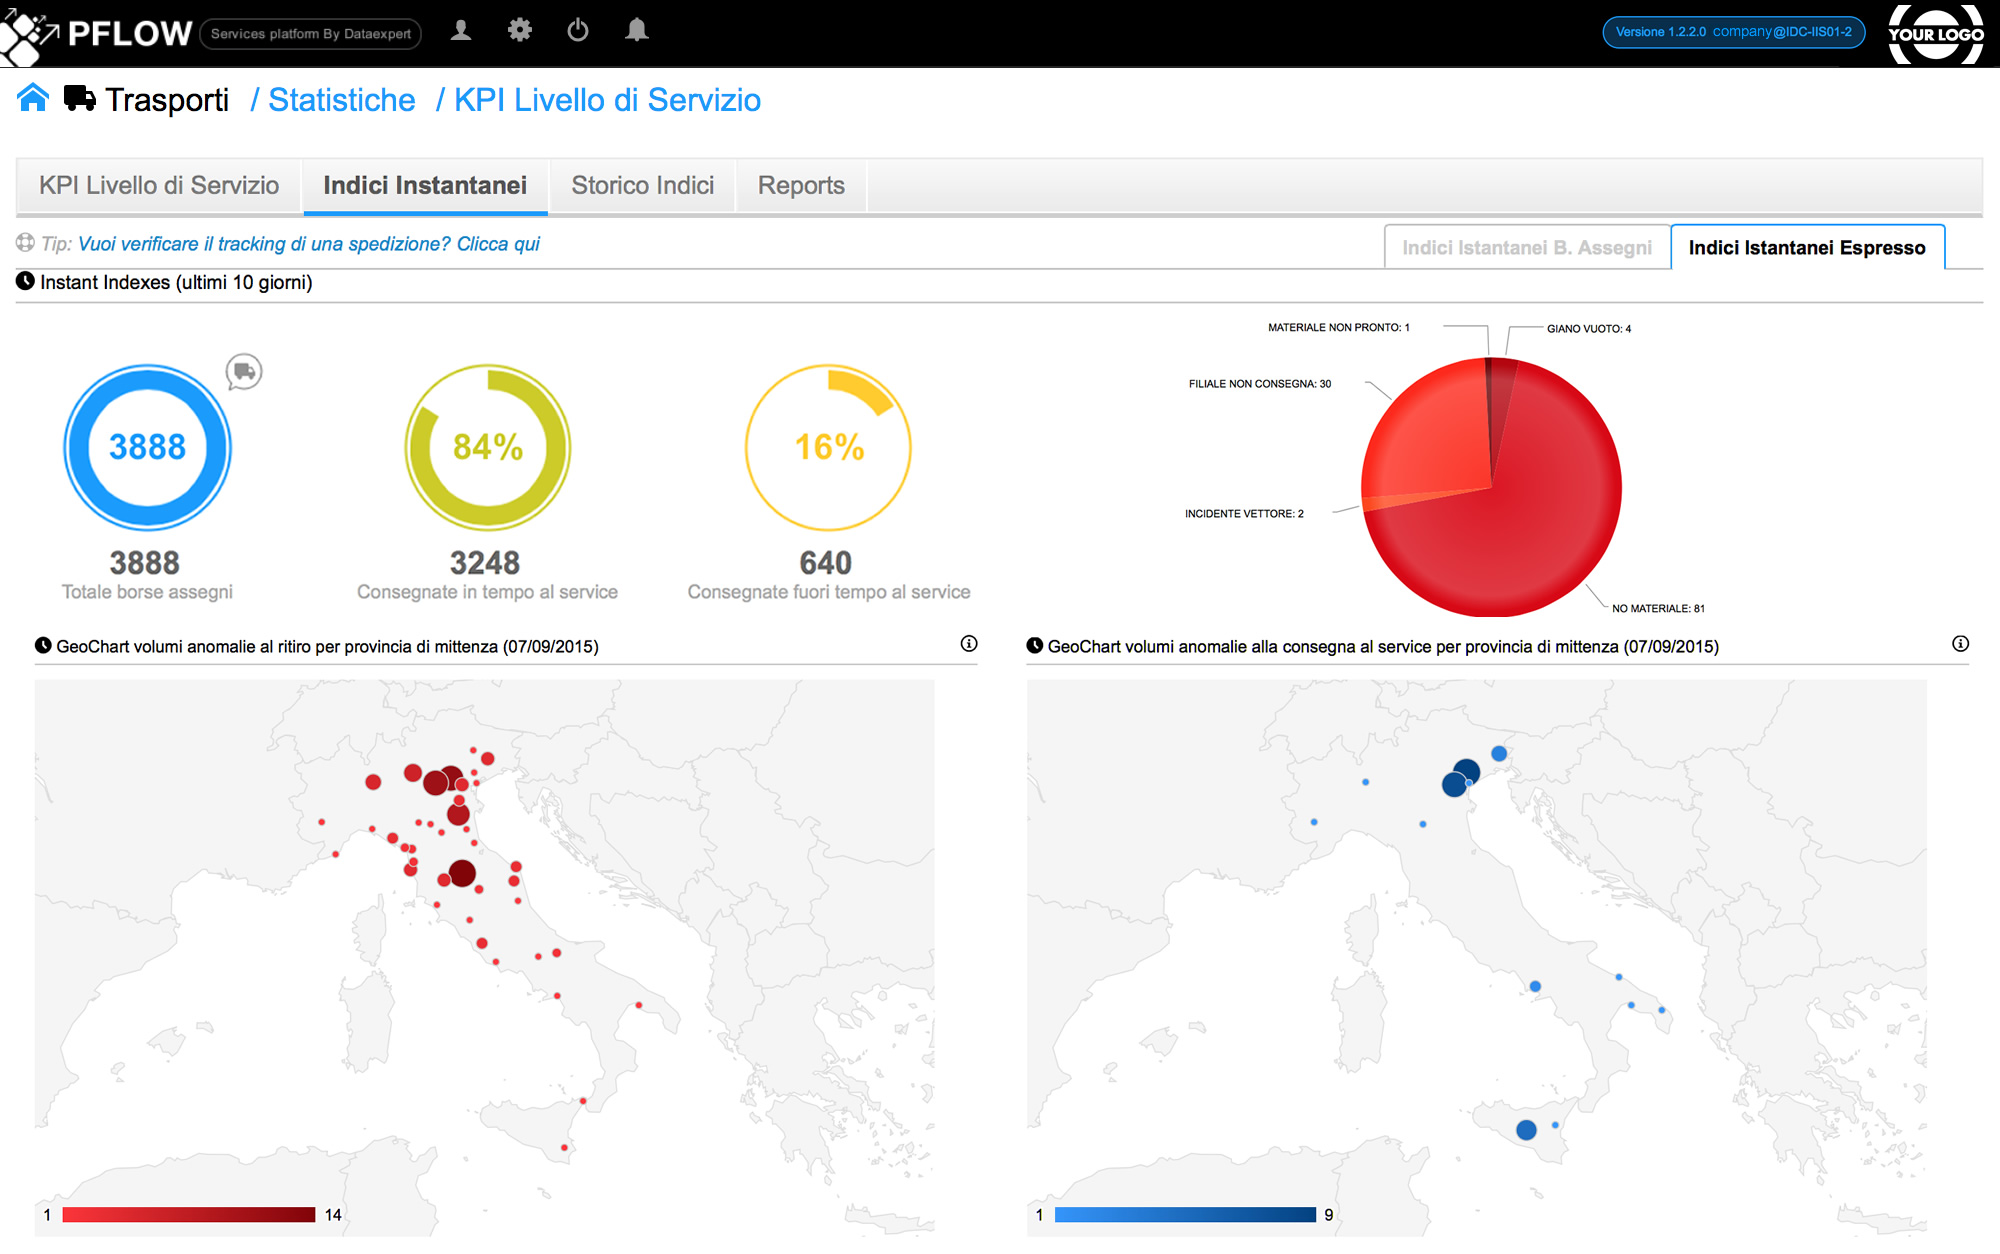Open the user profile icon

point(461,31)
